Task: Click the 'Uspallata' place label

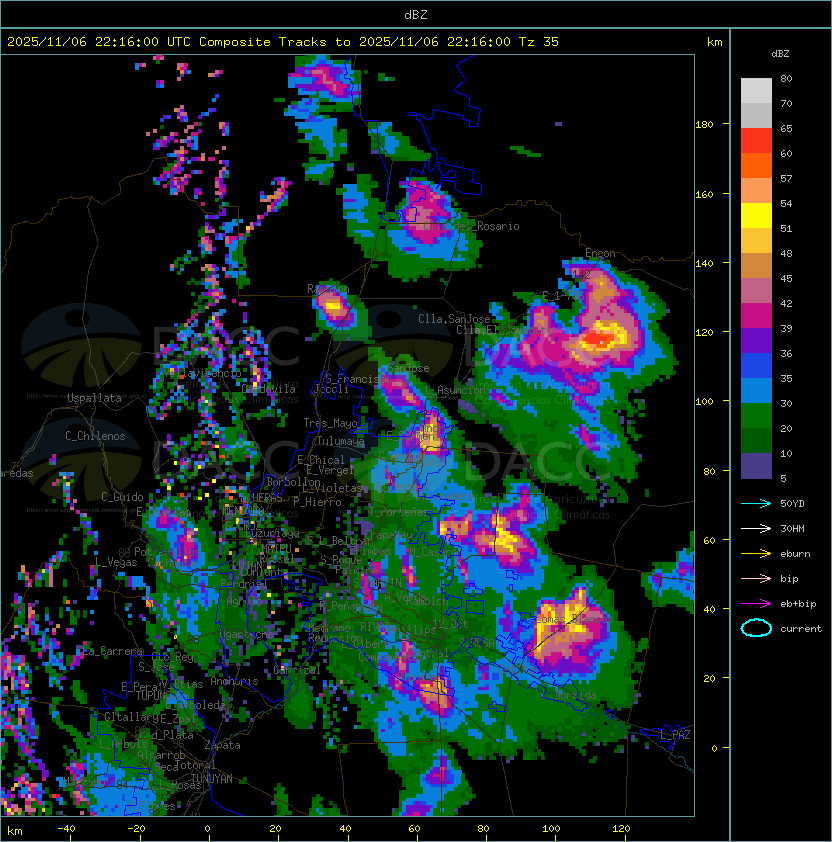Action: [x=94, y=398]
